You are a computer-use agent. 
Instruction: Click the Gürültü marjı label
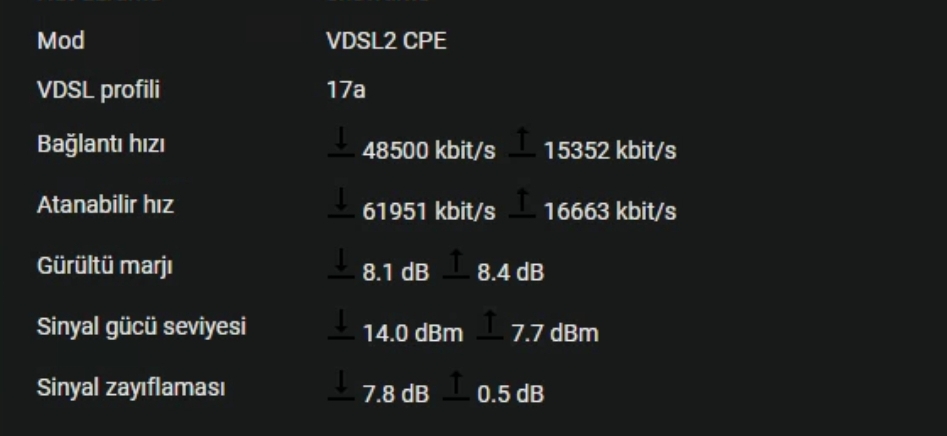pos(104,266)
